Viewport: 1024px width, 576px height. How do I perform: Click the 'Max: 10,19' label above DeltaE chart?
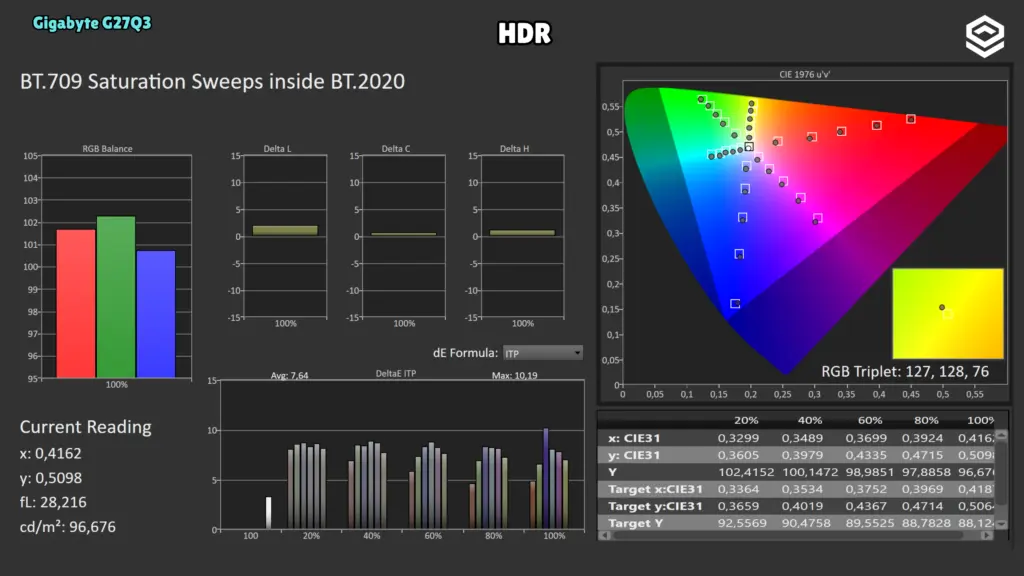pyautogui.click(x=515, y=376)
